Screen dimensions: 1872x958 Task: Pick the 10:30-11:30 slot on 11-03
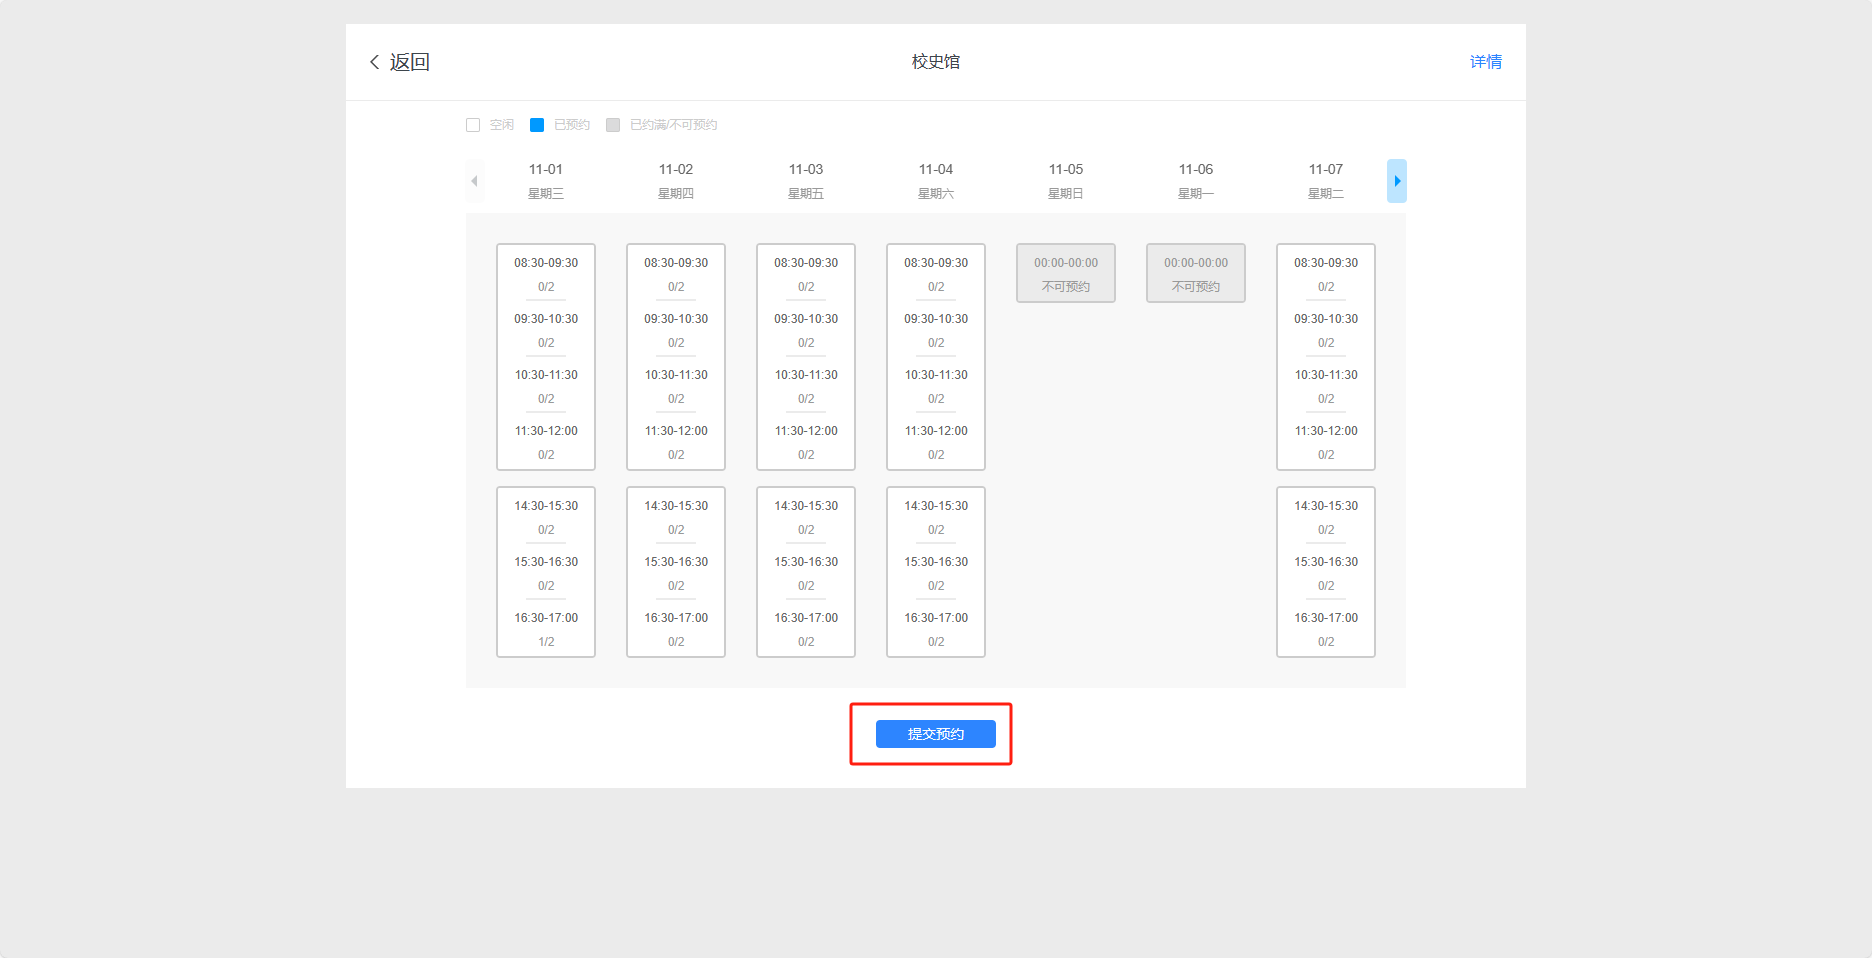[806, 386]
